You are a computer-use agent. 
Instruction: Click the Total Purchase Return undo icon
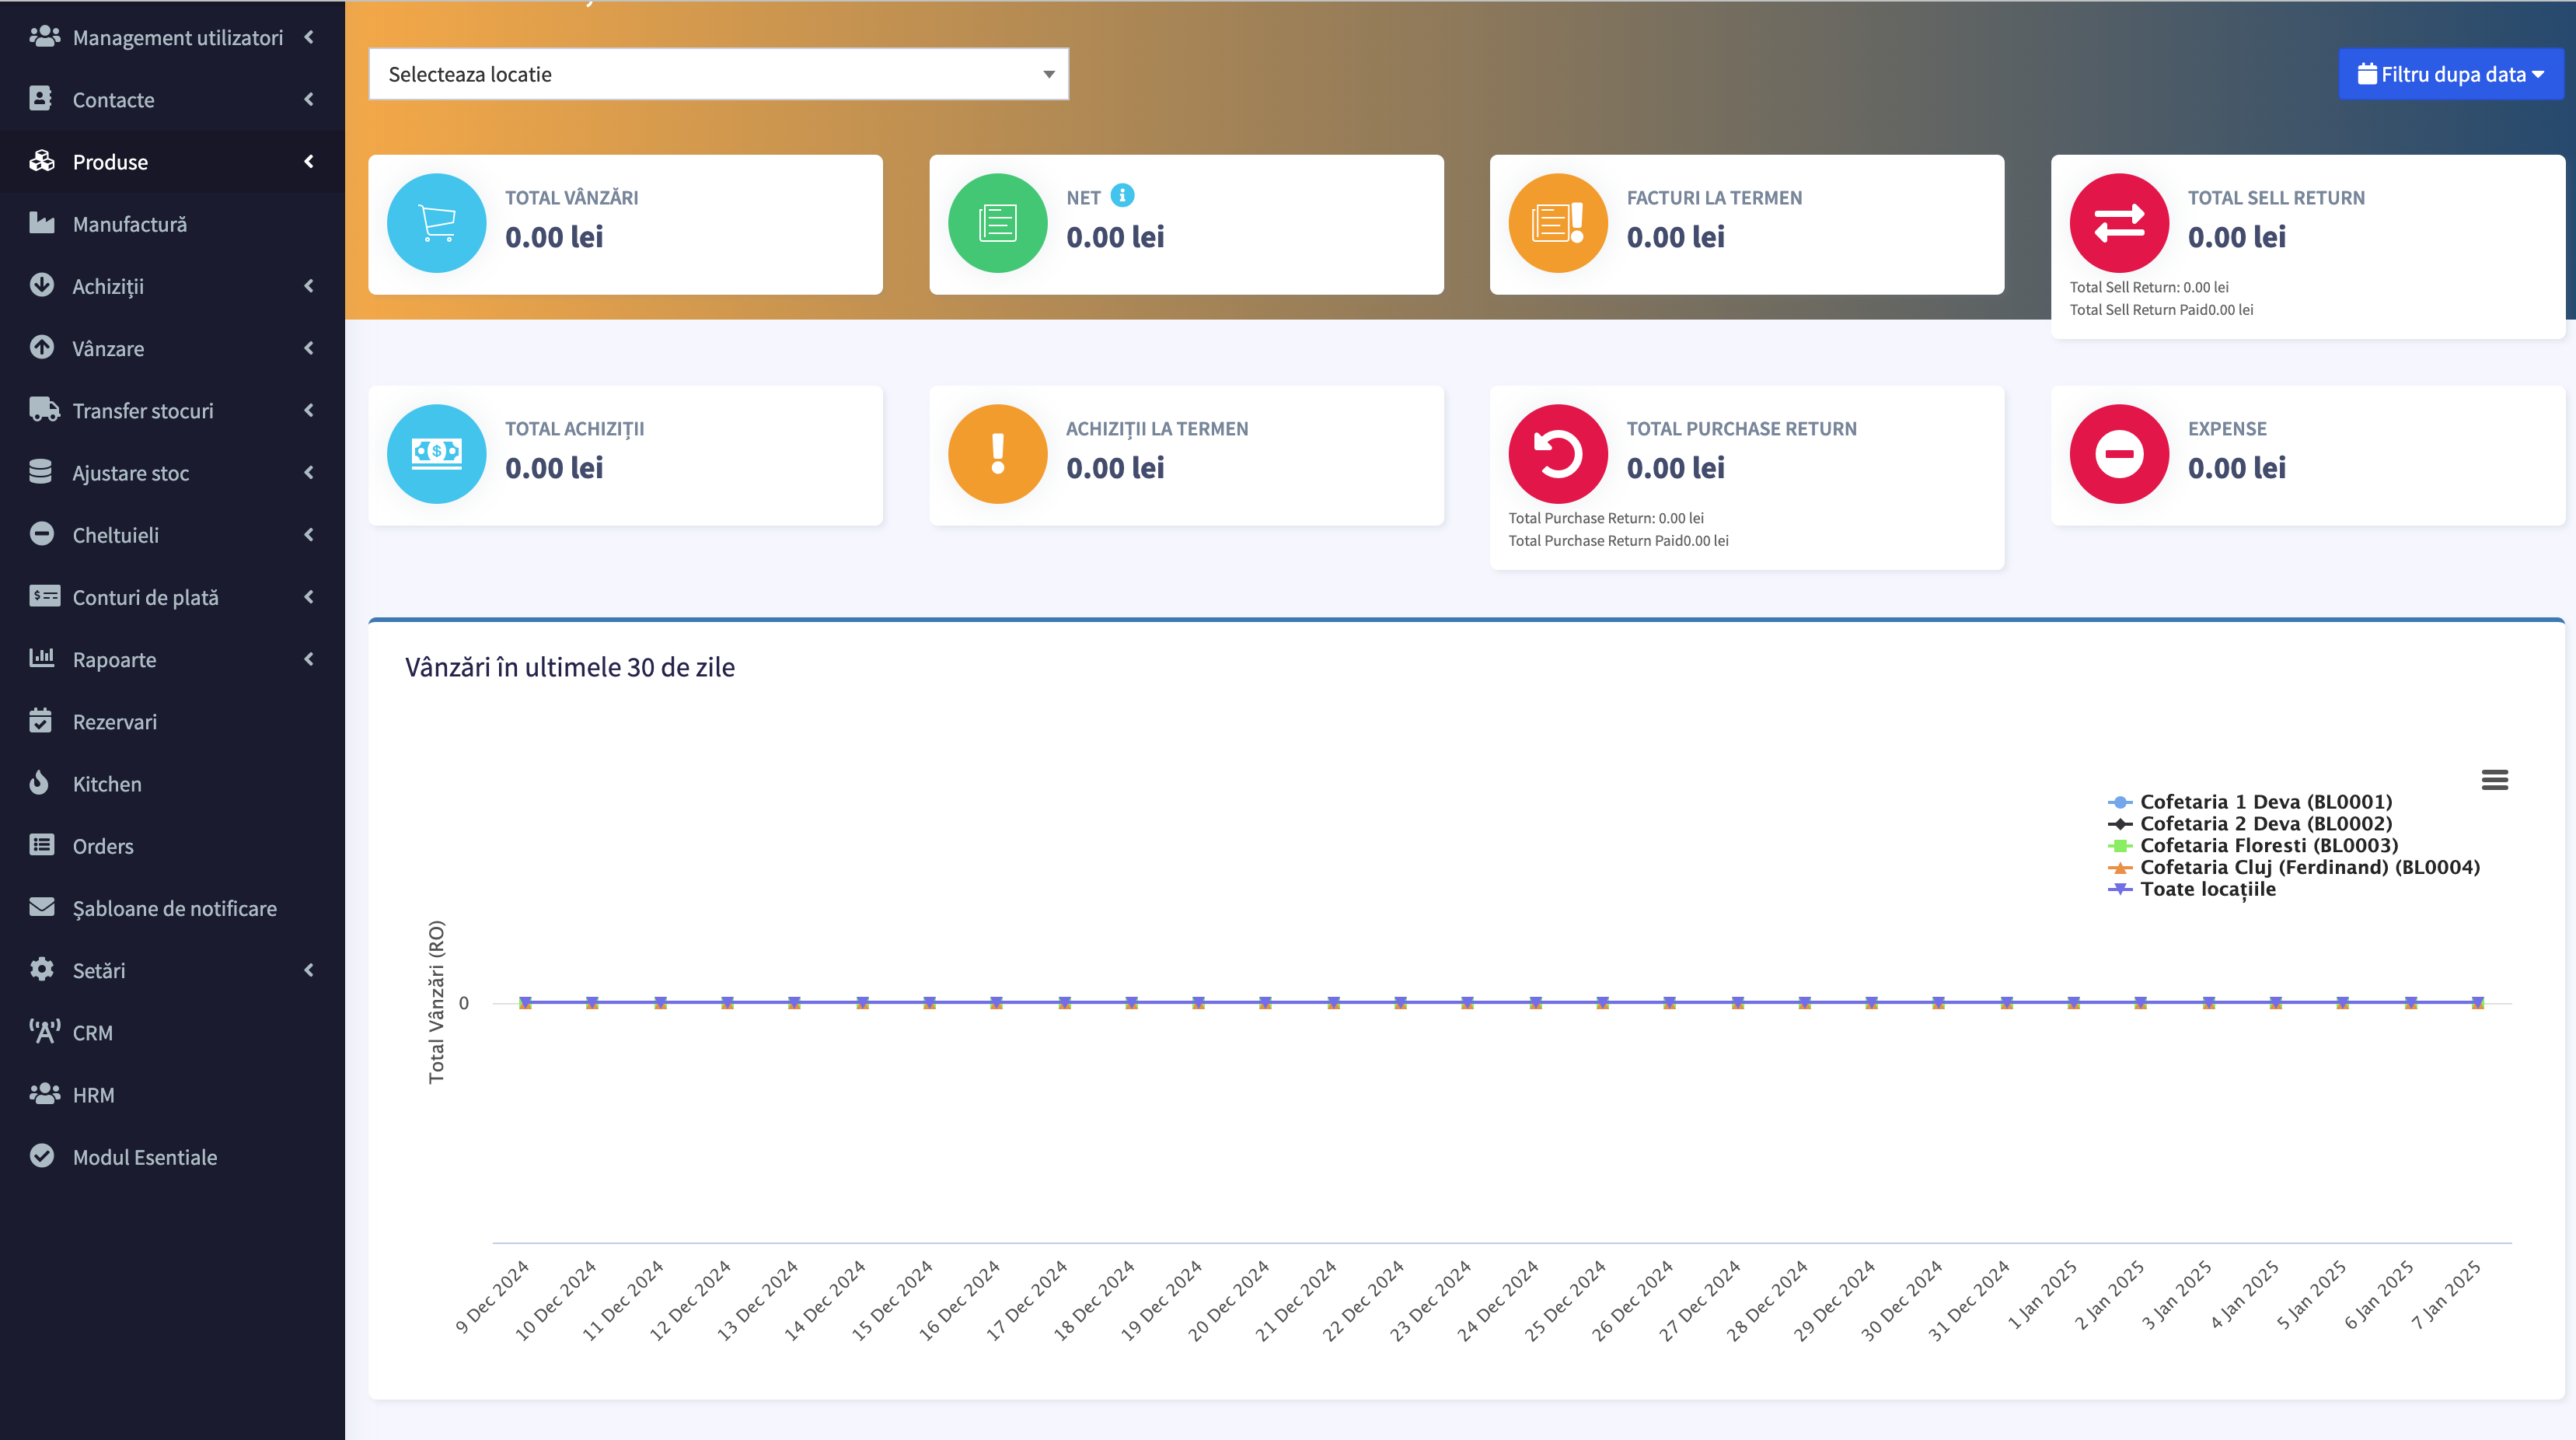click(x=1557, y=454)
